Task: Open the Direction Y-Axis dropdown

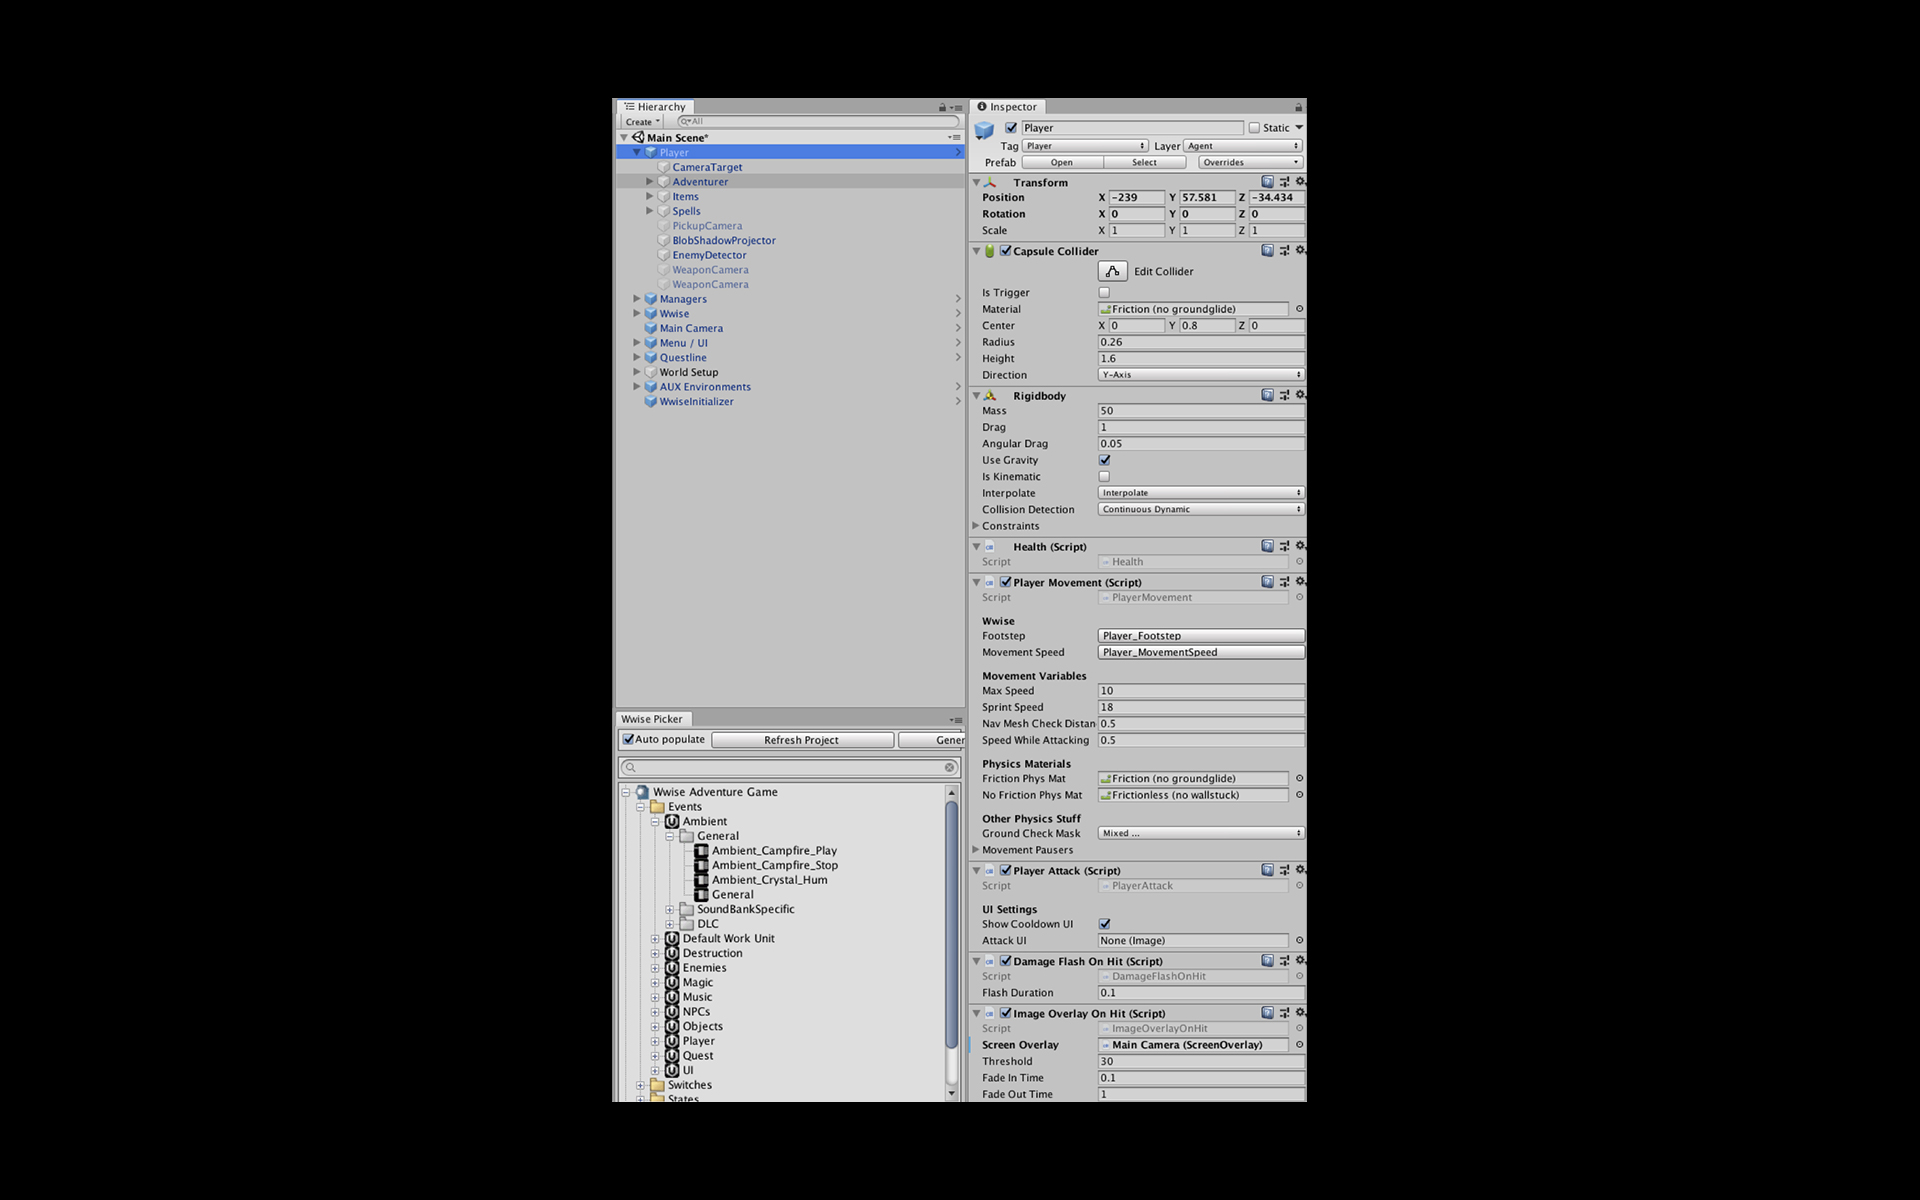Action: [x=1201, y=375]
